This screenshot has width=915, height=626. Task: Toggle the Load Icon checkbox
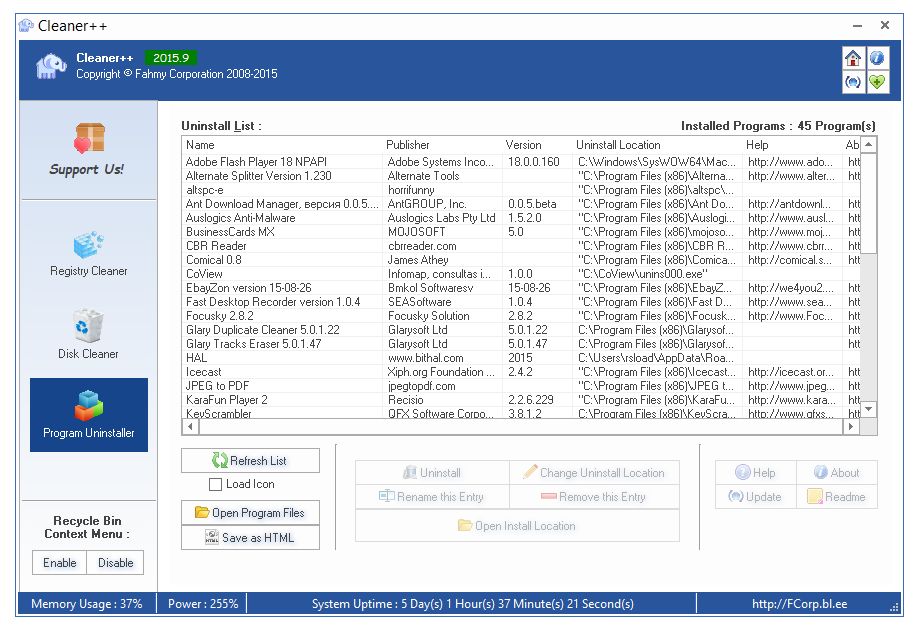pyautogui.click(x=215, y=484)
